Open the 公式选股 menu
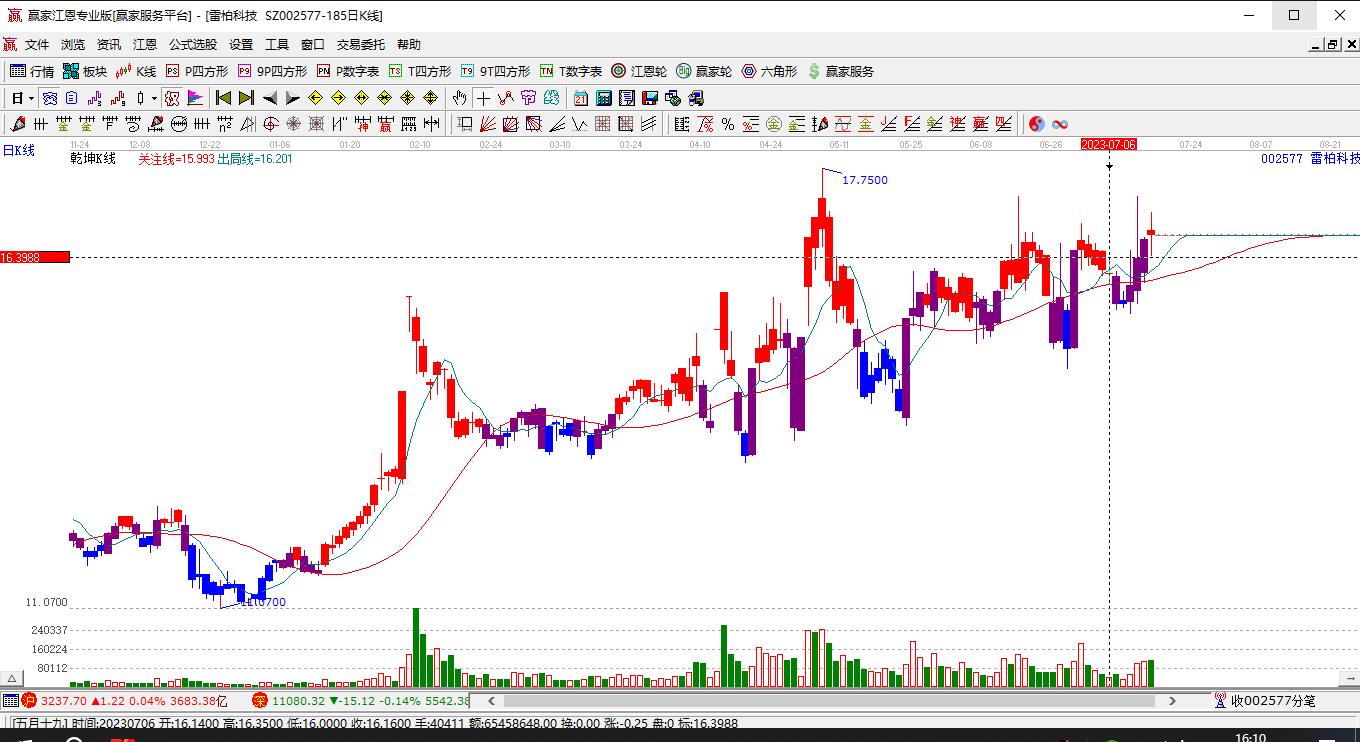1360x742 pixels. 192,45
